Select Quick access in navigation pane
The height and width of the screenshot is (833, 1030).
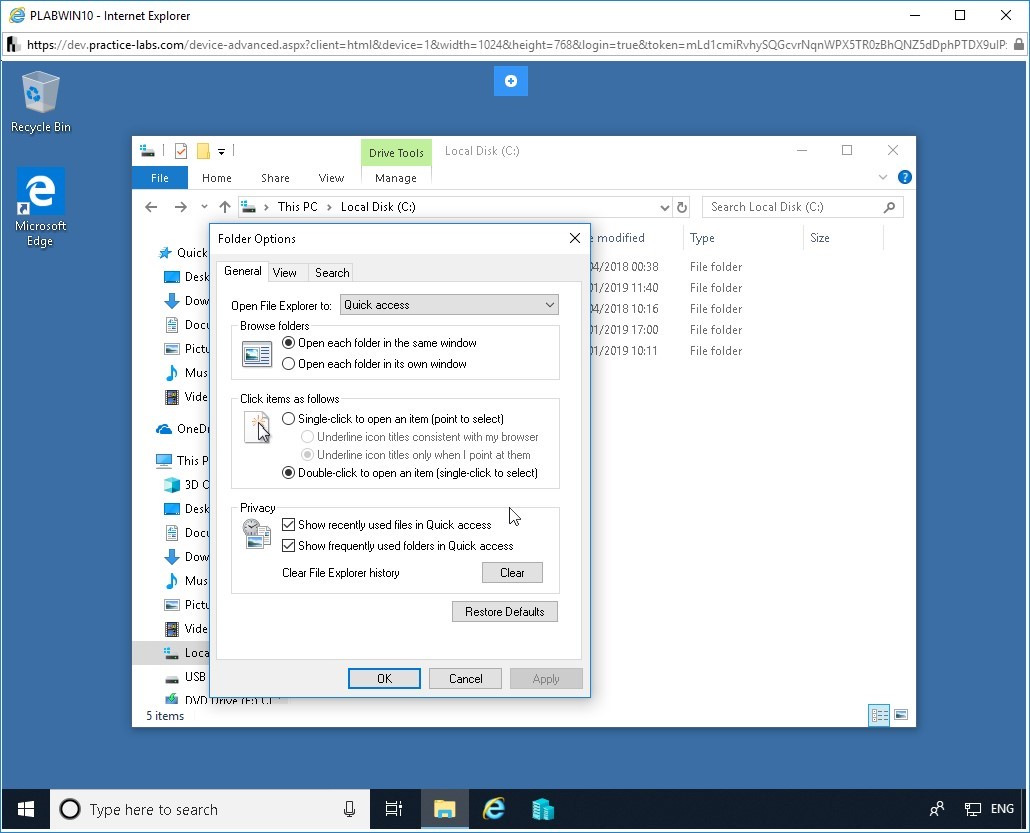tap(185, 253)
